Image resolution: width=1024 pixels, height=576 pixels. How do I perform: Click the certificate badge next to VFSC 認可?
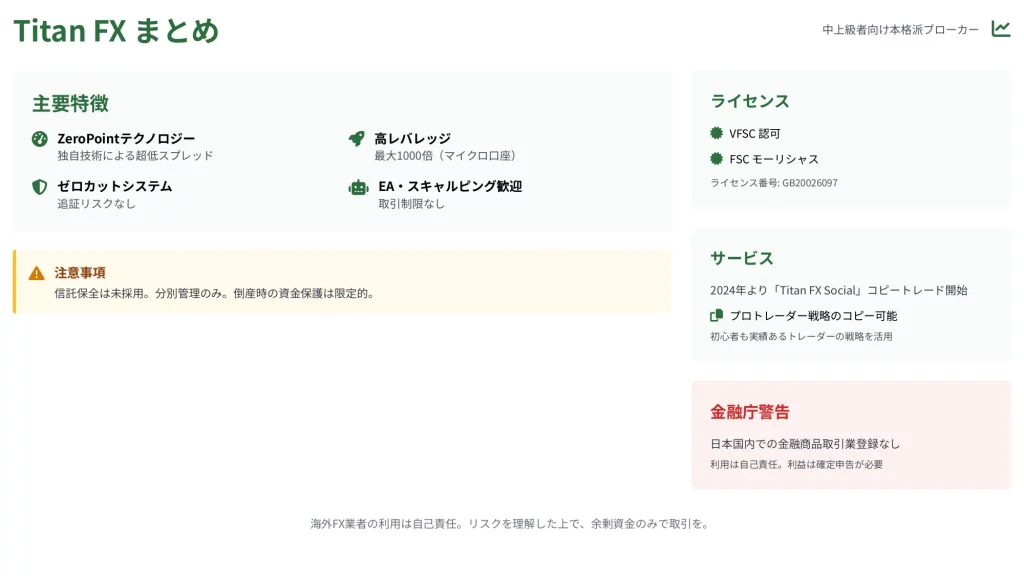point(716,133)
